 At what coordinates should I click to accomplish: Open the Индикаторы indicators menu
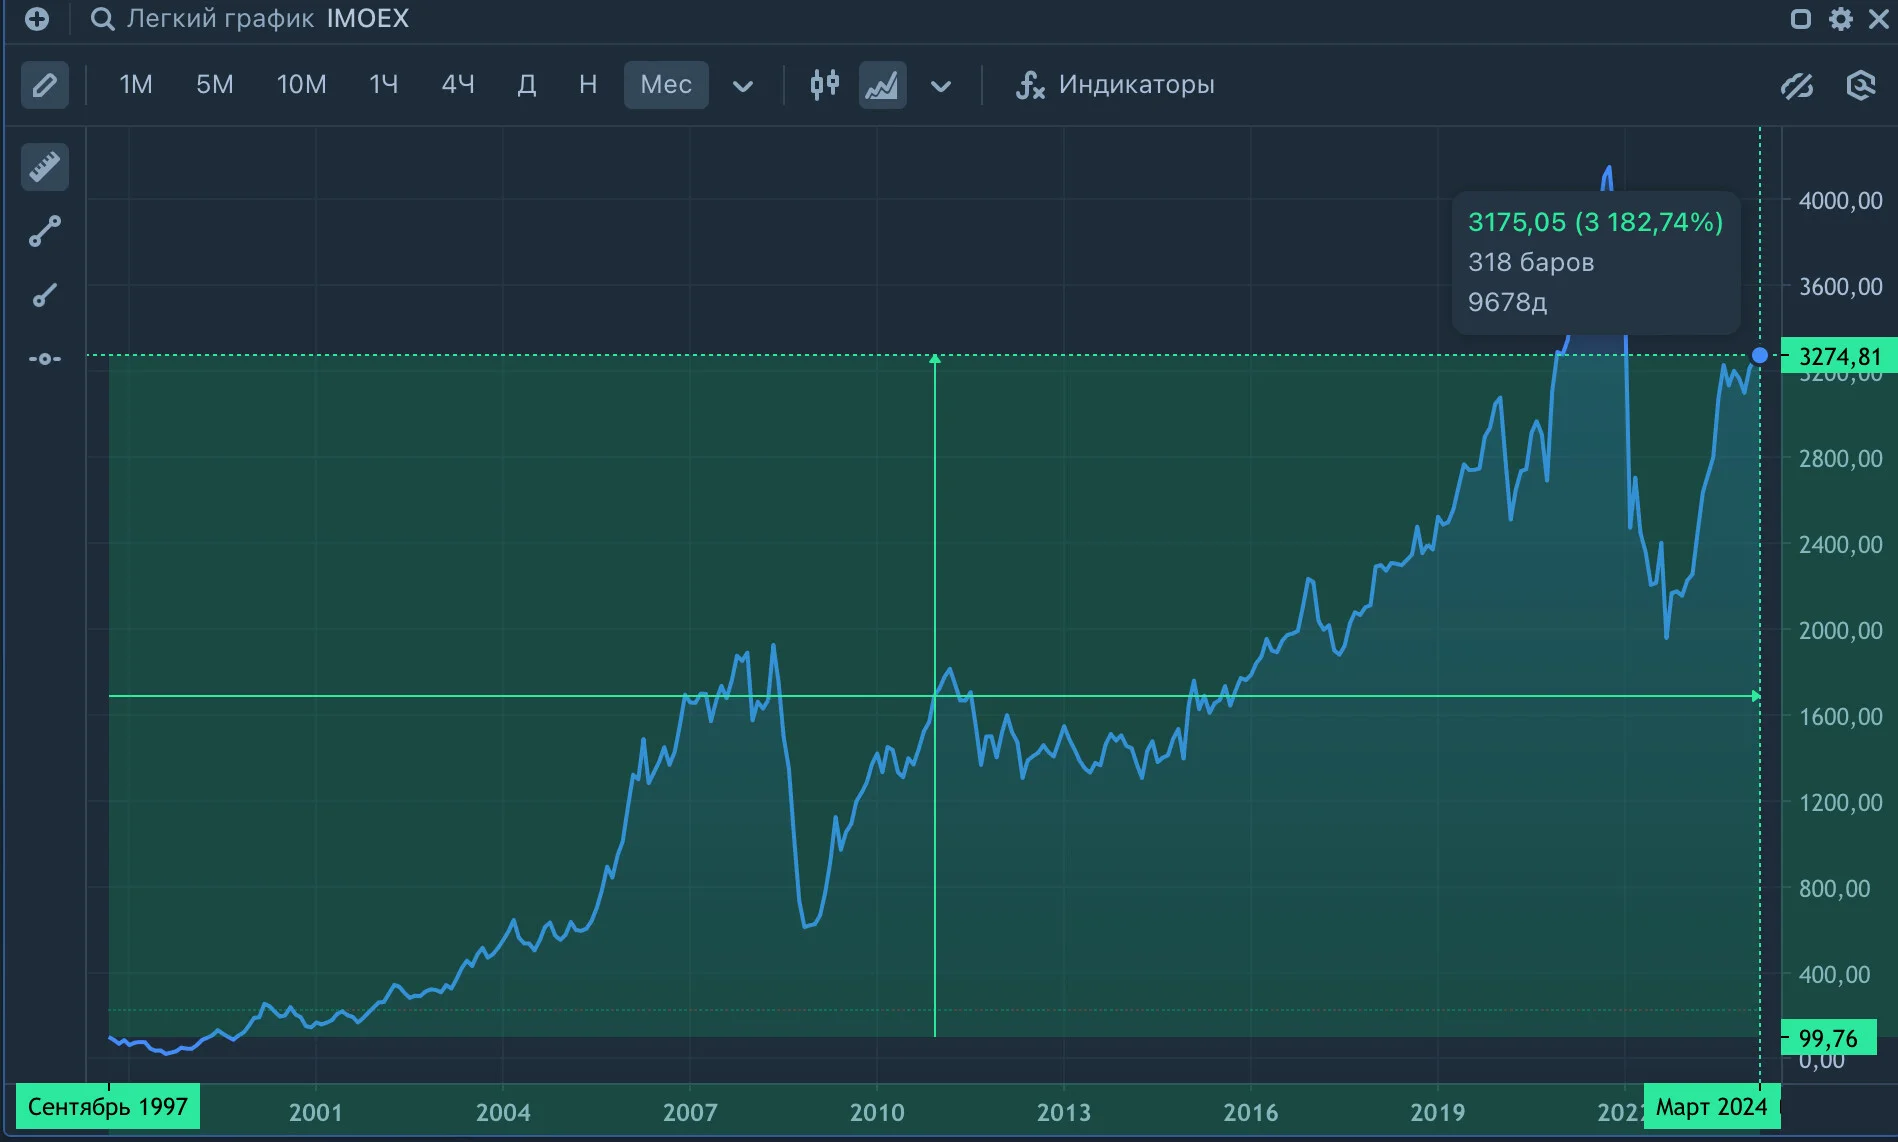[x=1115, y=85]
